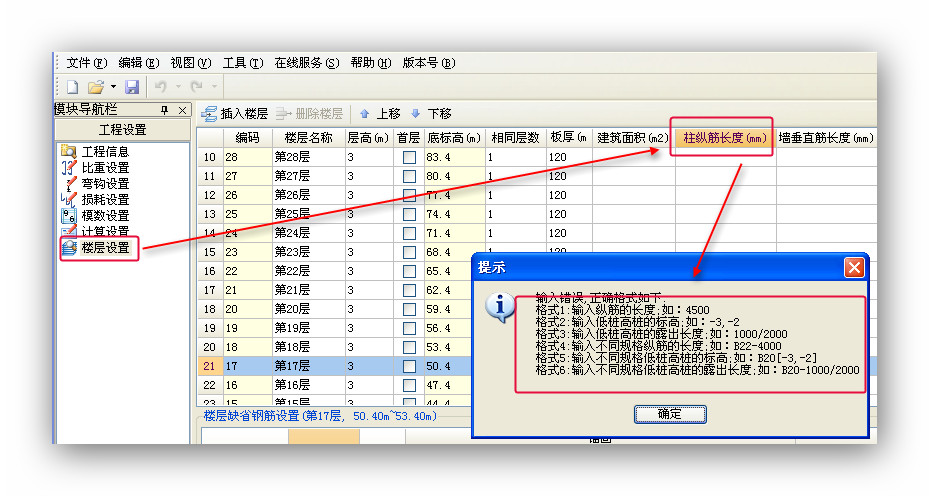
Task: Toggle 首层 checkbox for 第21层
Action: pyautogui.click(x=409, y=290)
